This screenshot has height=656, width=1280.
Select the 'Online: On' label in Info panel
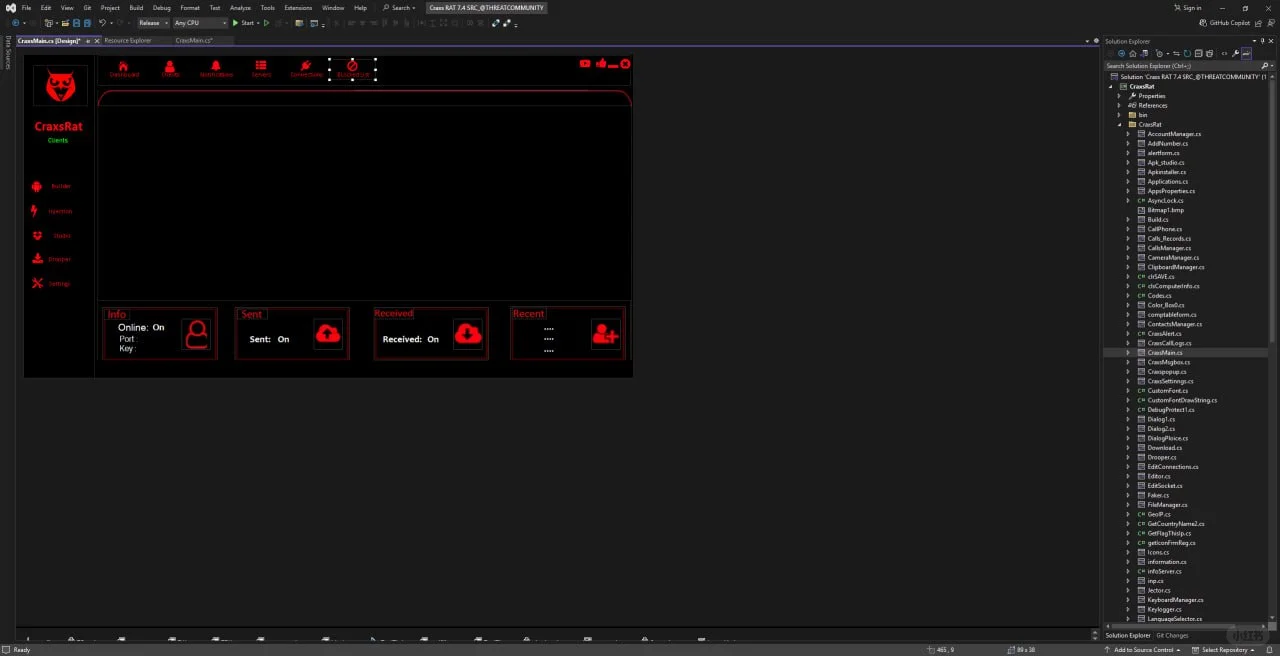141,327
